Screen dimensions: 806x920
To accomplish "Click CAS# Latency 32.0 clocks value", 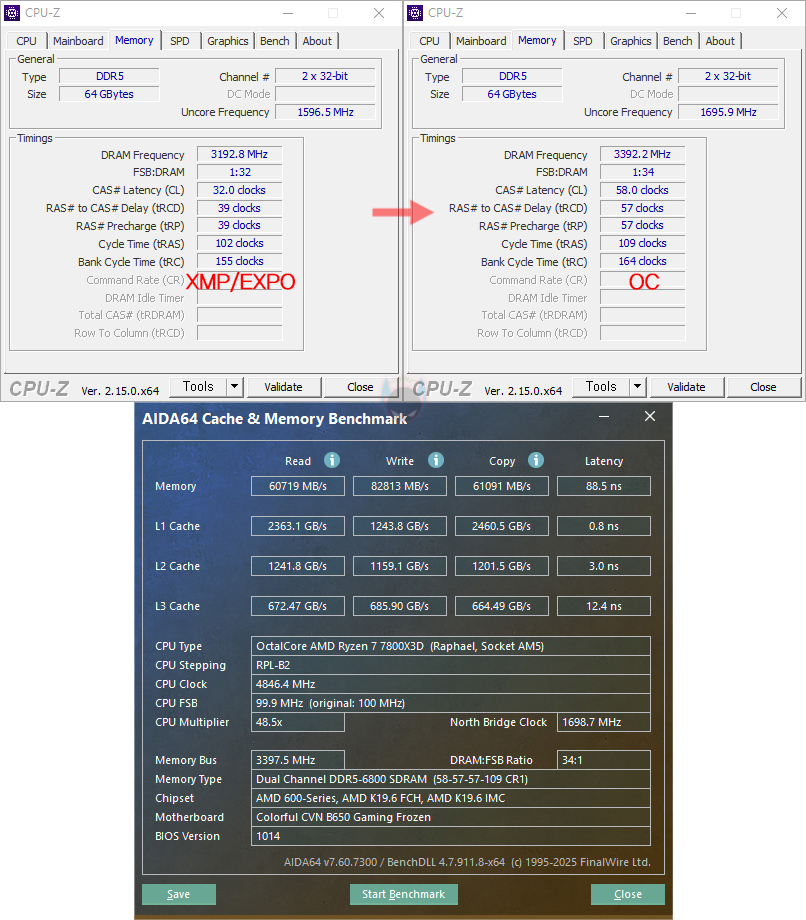I will click(239, 190).
